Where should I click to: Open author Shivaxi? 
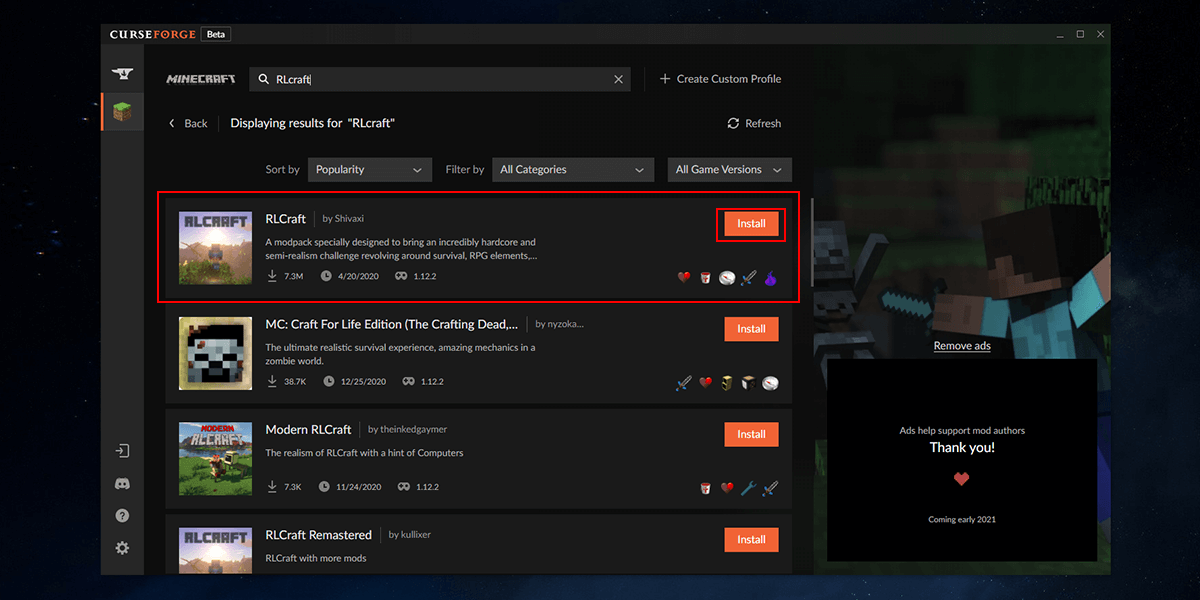tap(350, 219)
